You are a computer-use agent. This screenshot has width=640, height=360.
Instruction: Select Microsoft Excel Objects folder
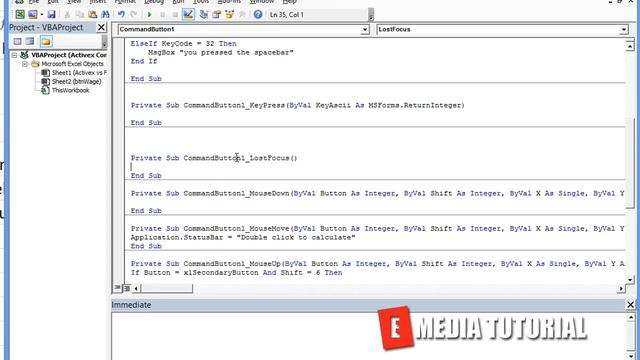pyautogui.click(x=72, y=64)
